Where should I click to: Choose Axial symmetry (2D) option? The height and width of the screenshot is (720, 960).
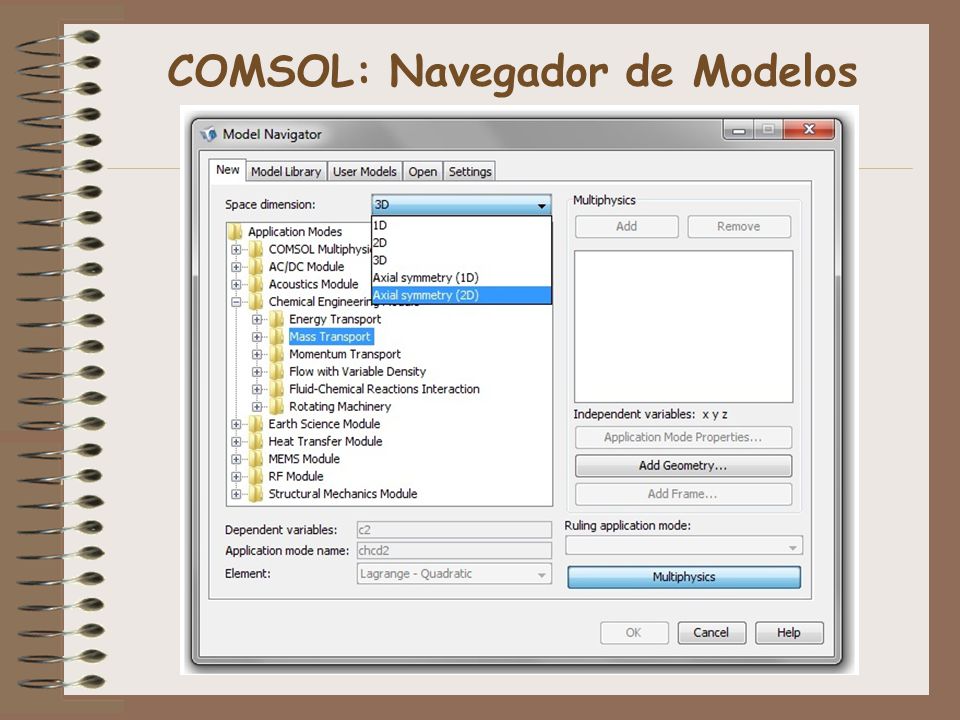[462, 295]
